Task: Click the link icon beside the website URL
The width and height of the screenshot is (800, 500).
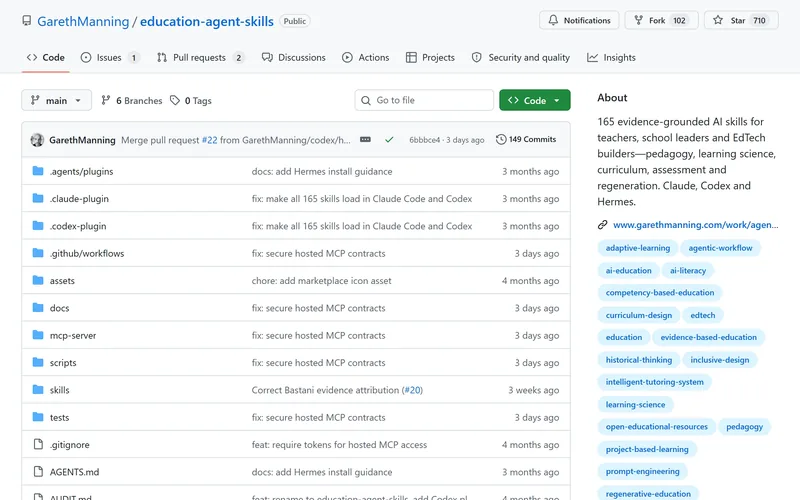Action: coord(603,224)
